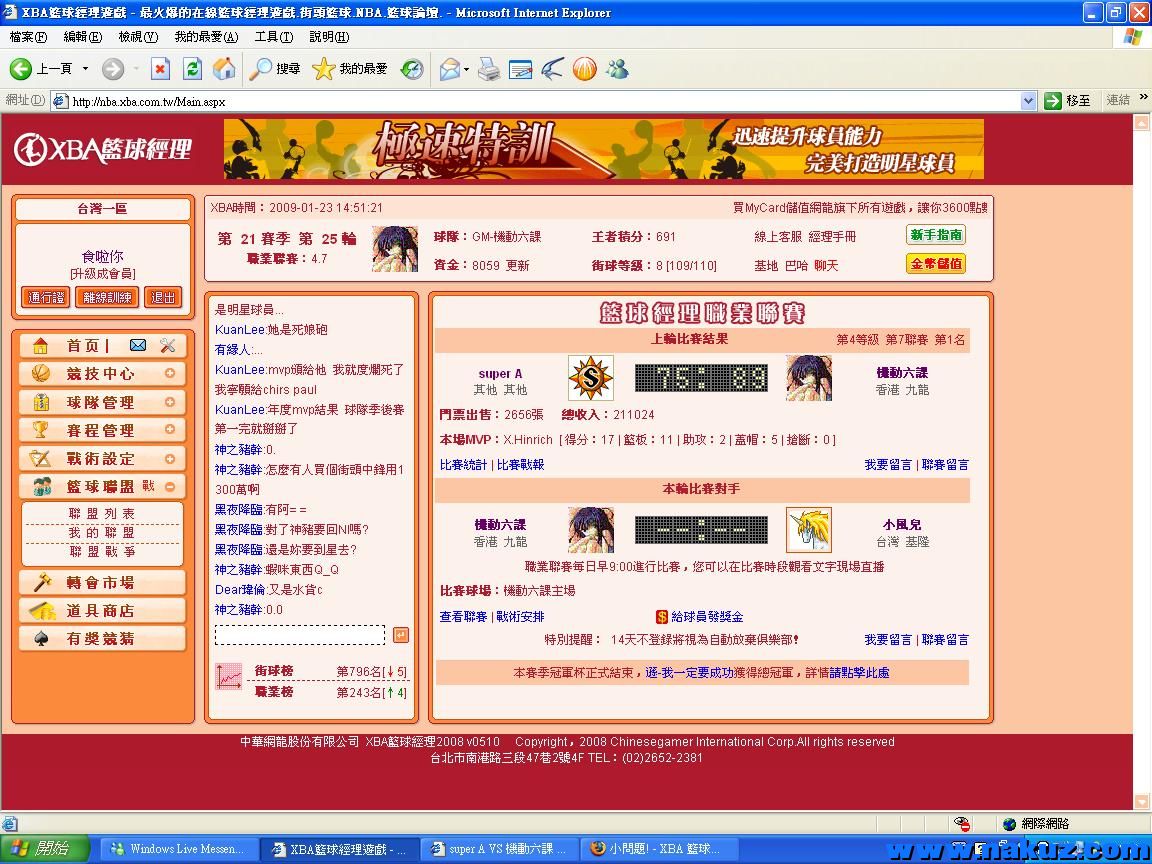Image resolution: width=1152 pixels, height=864 pixels.
Task: Click the Stop page loading icon
Action: click(x=160, y=69)
